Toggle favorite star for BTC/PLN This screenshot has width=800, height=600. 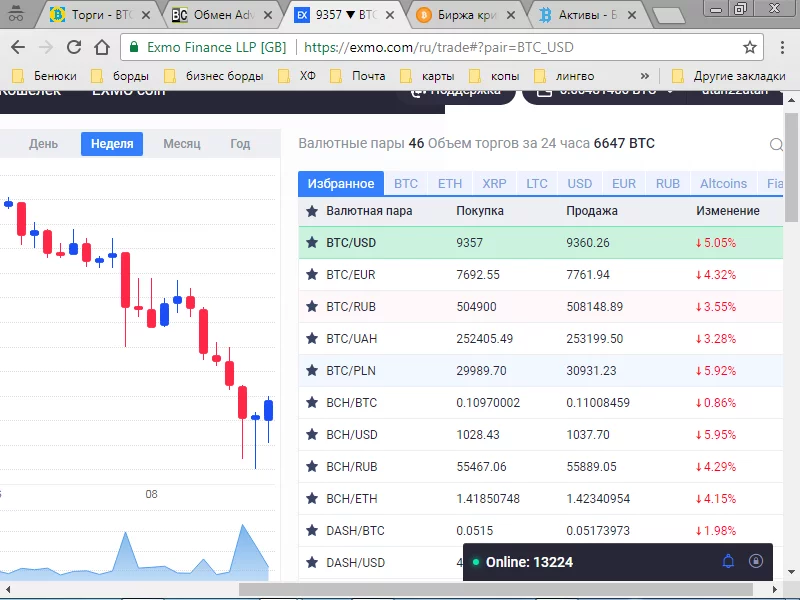tap(312, 370)
